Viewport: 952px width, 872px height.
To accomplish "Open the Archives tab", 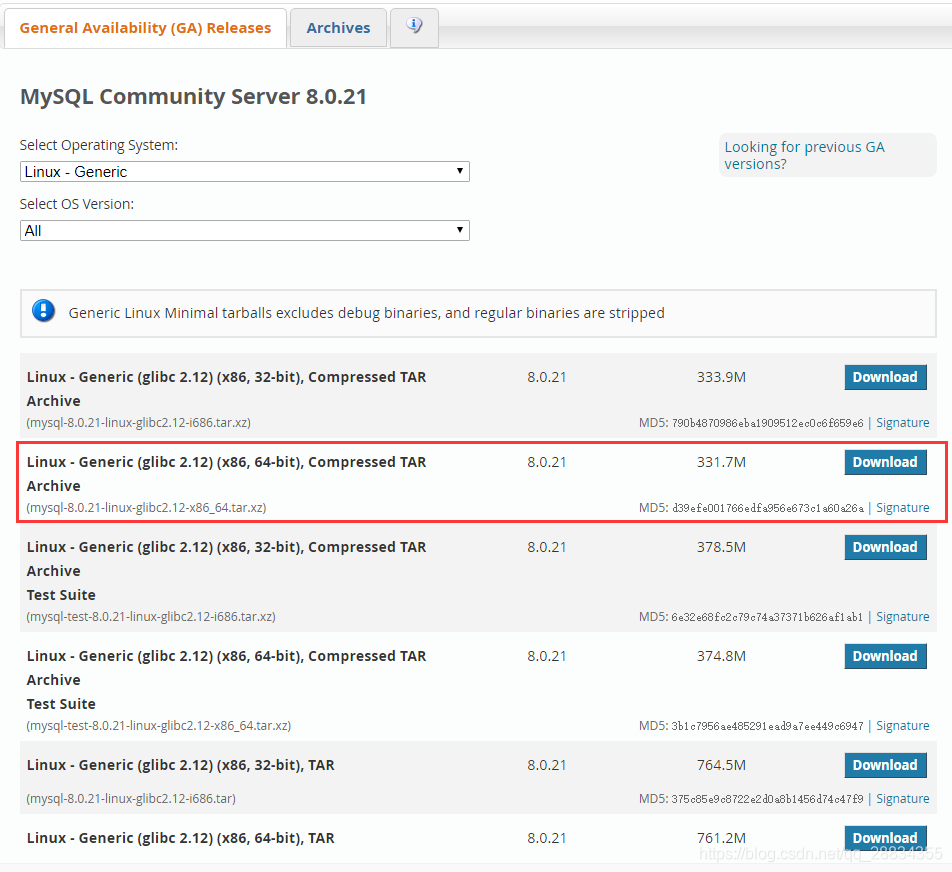I will tap(338, 28).
